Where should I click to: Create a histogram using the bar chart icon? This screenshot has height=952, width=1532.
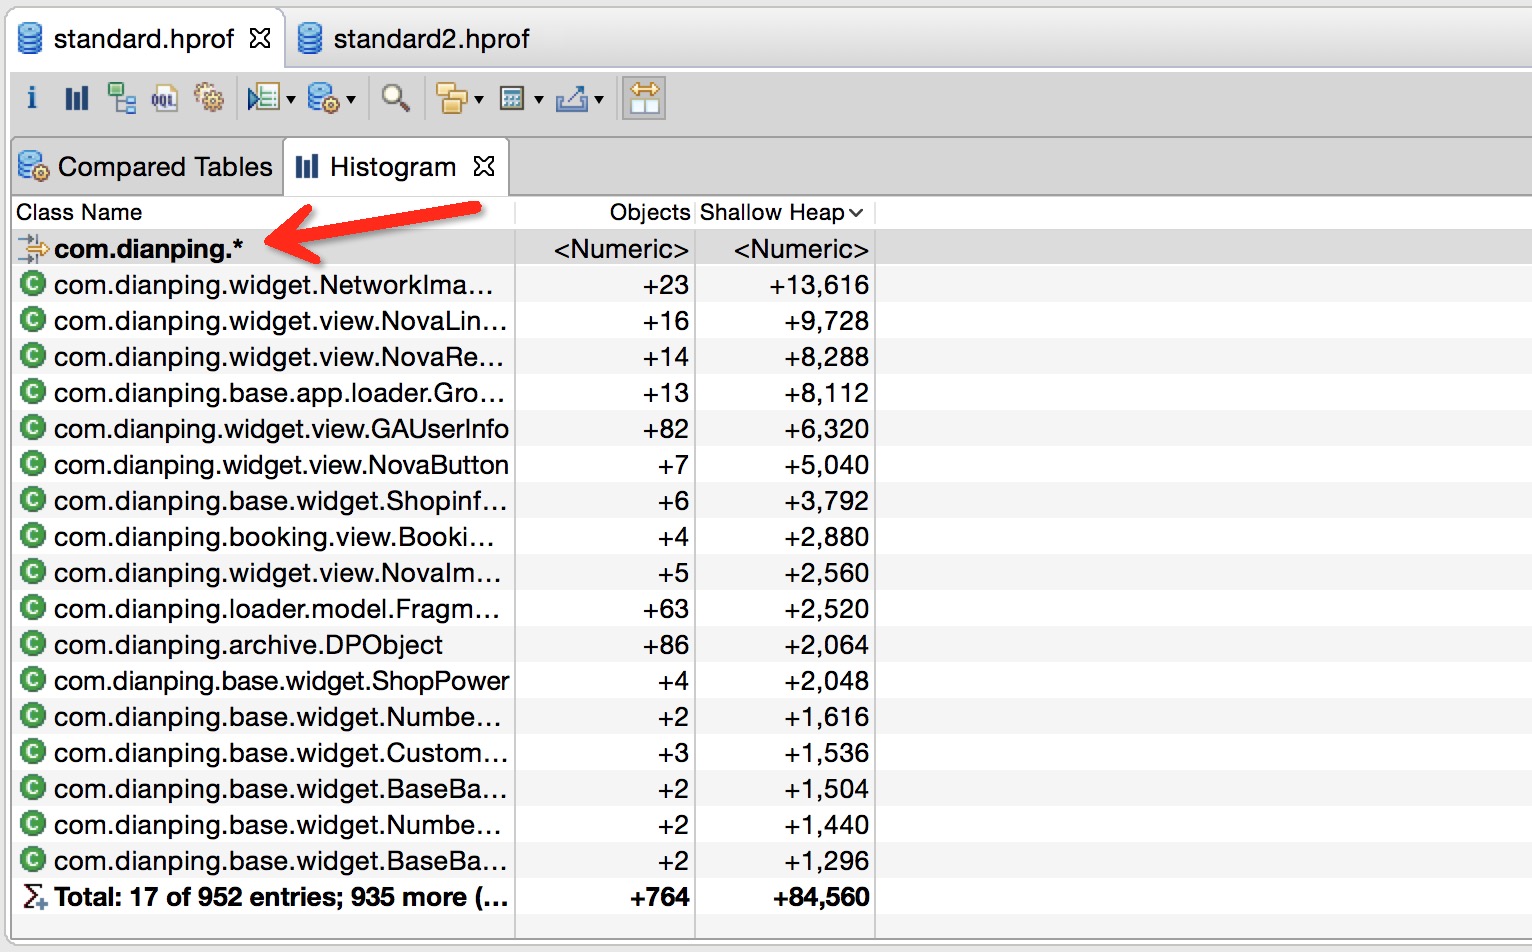coord(76,98)
